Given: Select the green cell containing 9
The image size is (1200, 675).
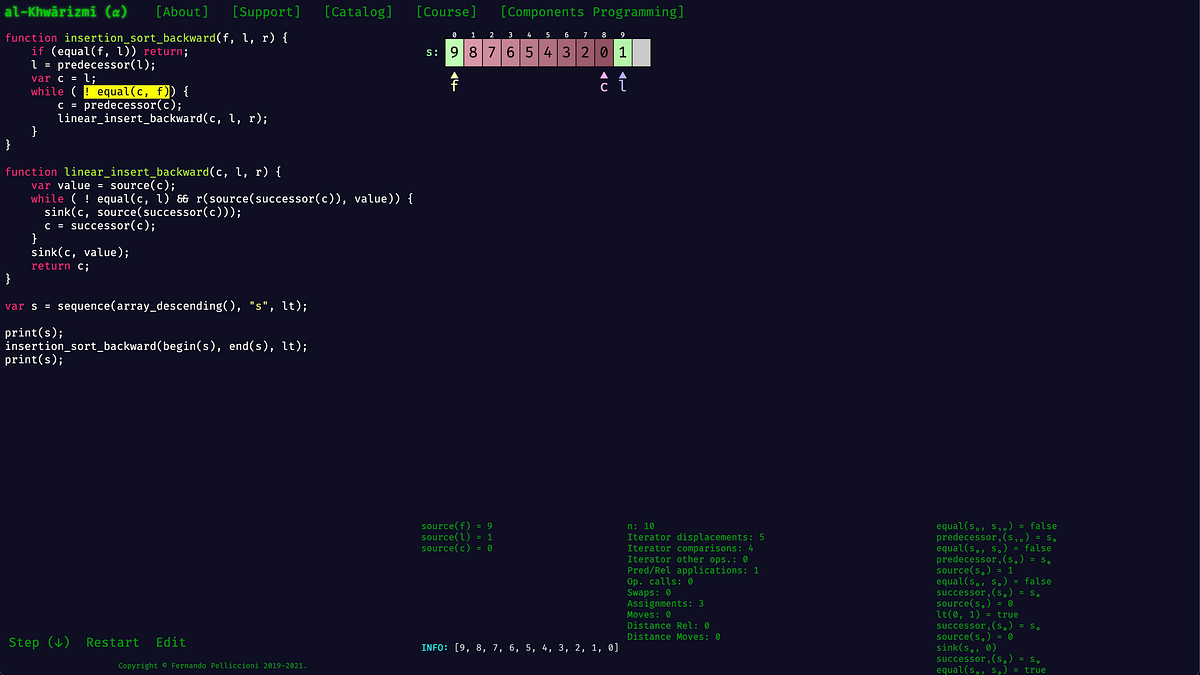Looking at the screenshot, I should click(454, 52).
